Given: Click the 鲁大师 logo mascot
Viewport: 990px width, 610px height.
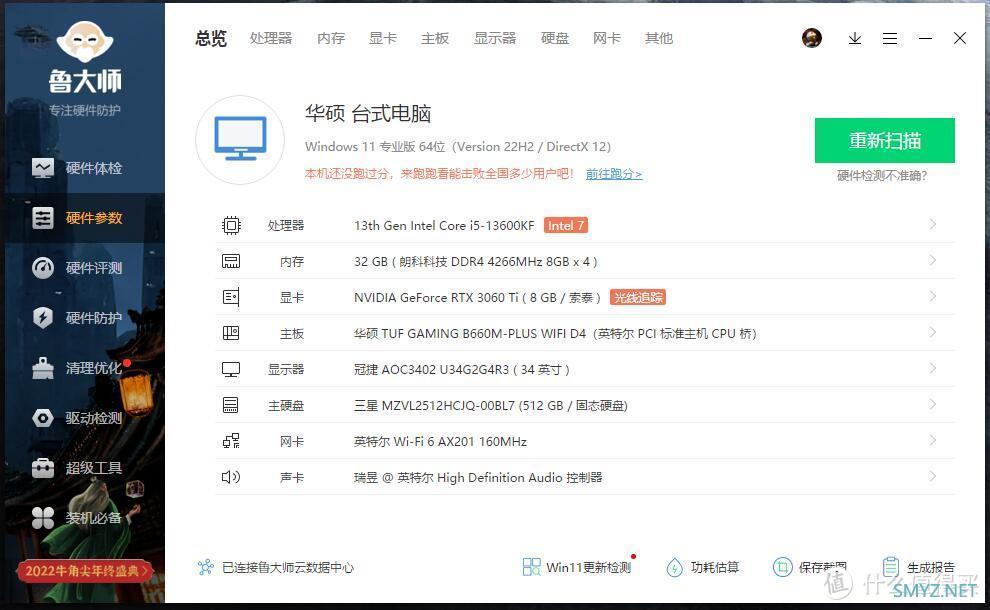Looking at the screenshot, I should 85,43.
